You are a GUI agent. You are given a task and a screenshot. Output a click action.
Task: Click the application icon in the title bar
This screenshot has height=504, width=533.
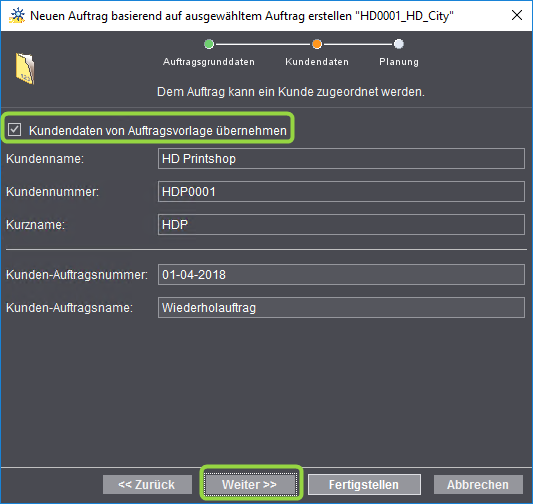click(17, 16)
